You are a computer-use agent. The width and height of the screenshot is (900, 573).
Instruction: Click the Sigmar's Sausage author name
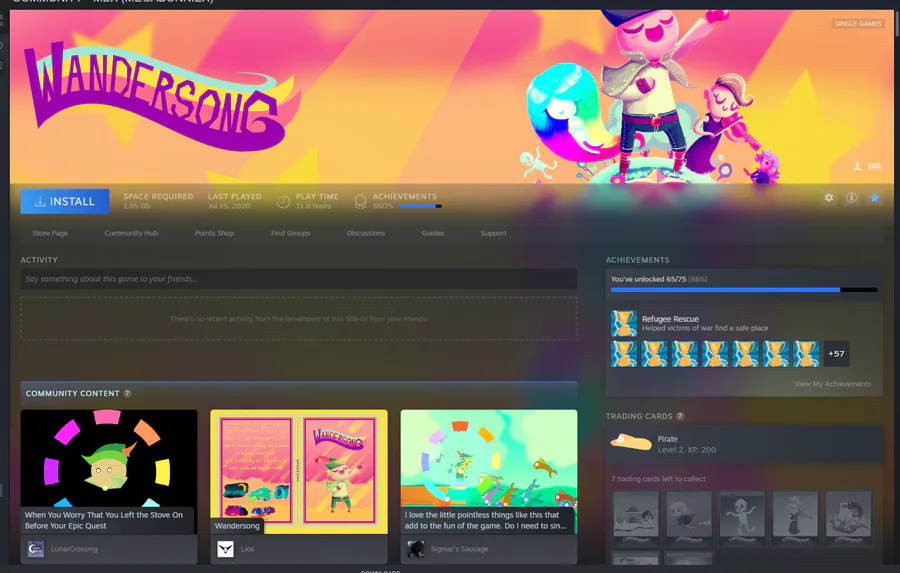click(x=459, y=549)
